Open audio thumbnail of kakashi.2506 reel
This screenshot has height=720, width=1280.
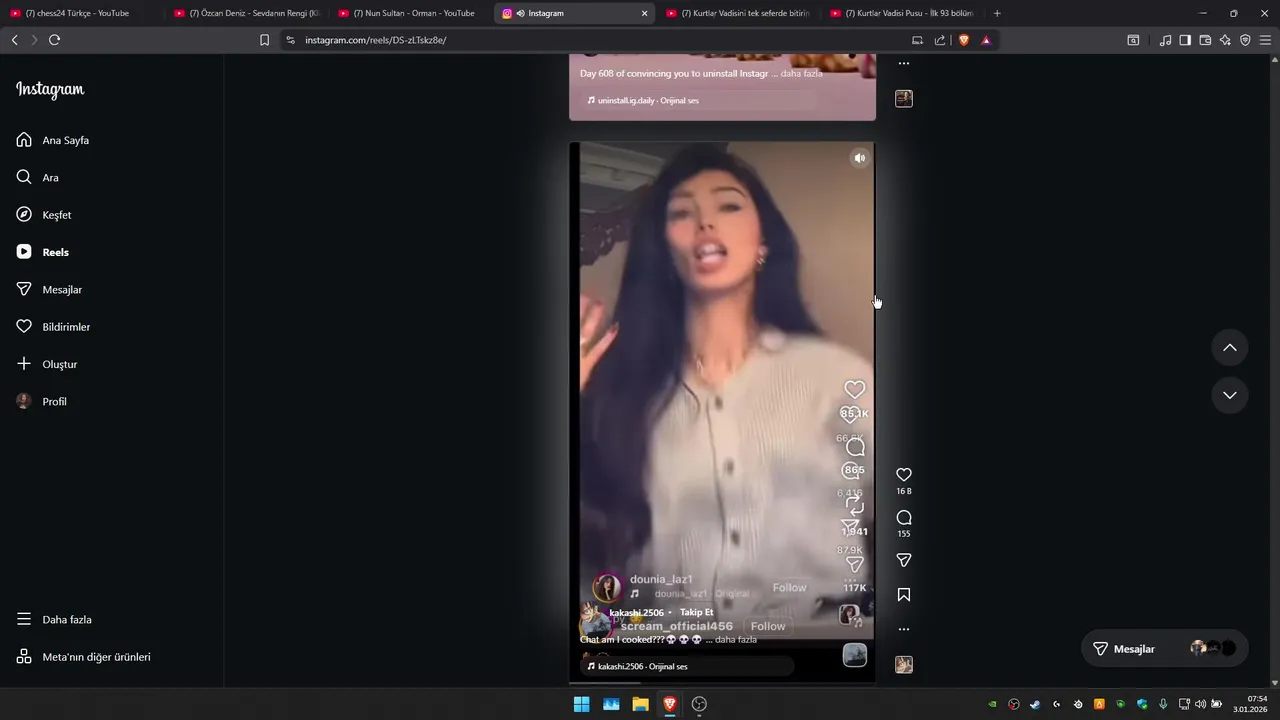(904, 665)
